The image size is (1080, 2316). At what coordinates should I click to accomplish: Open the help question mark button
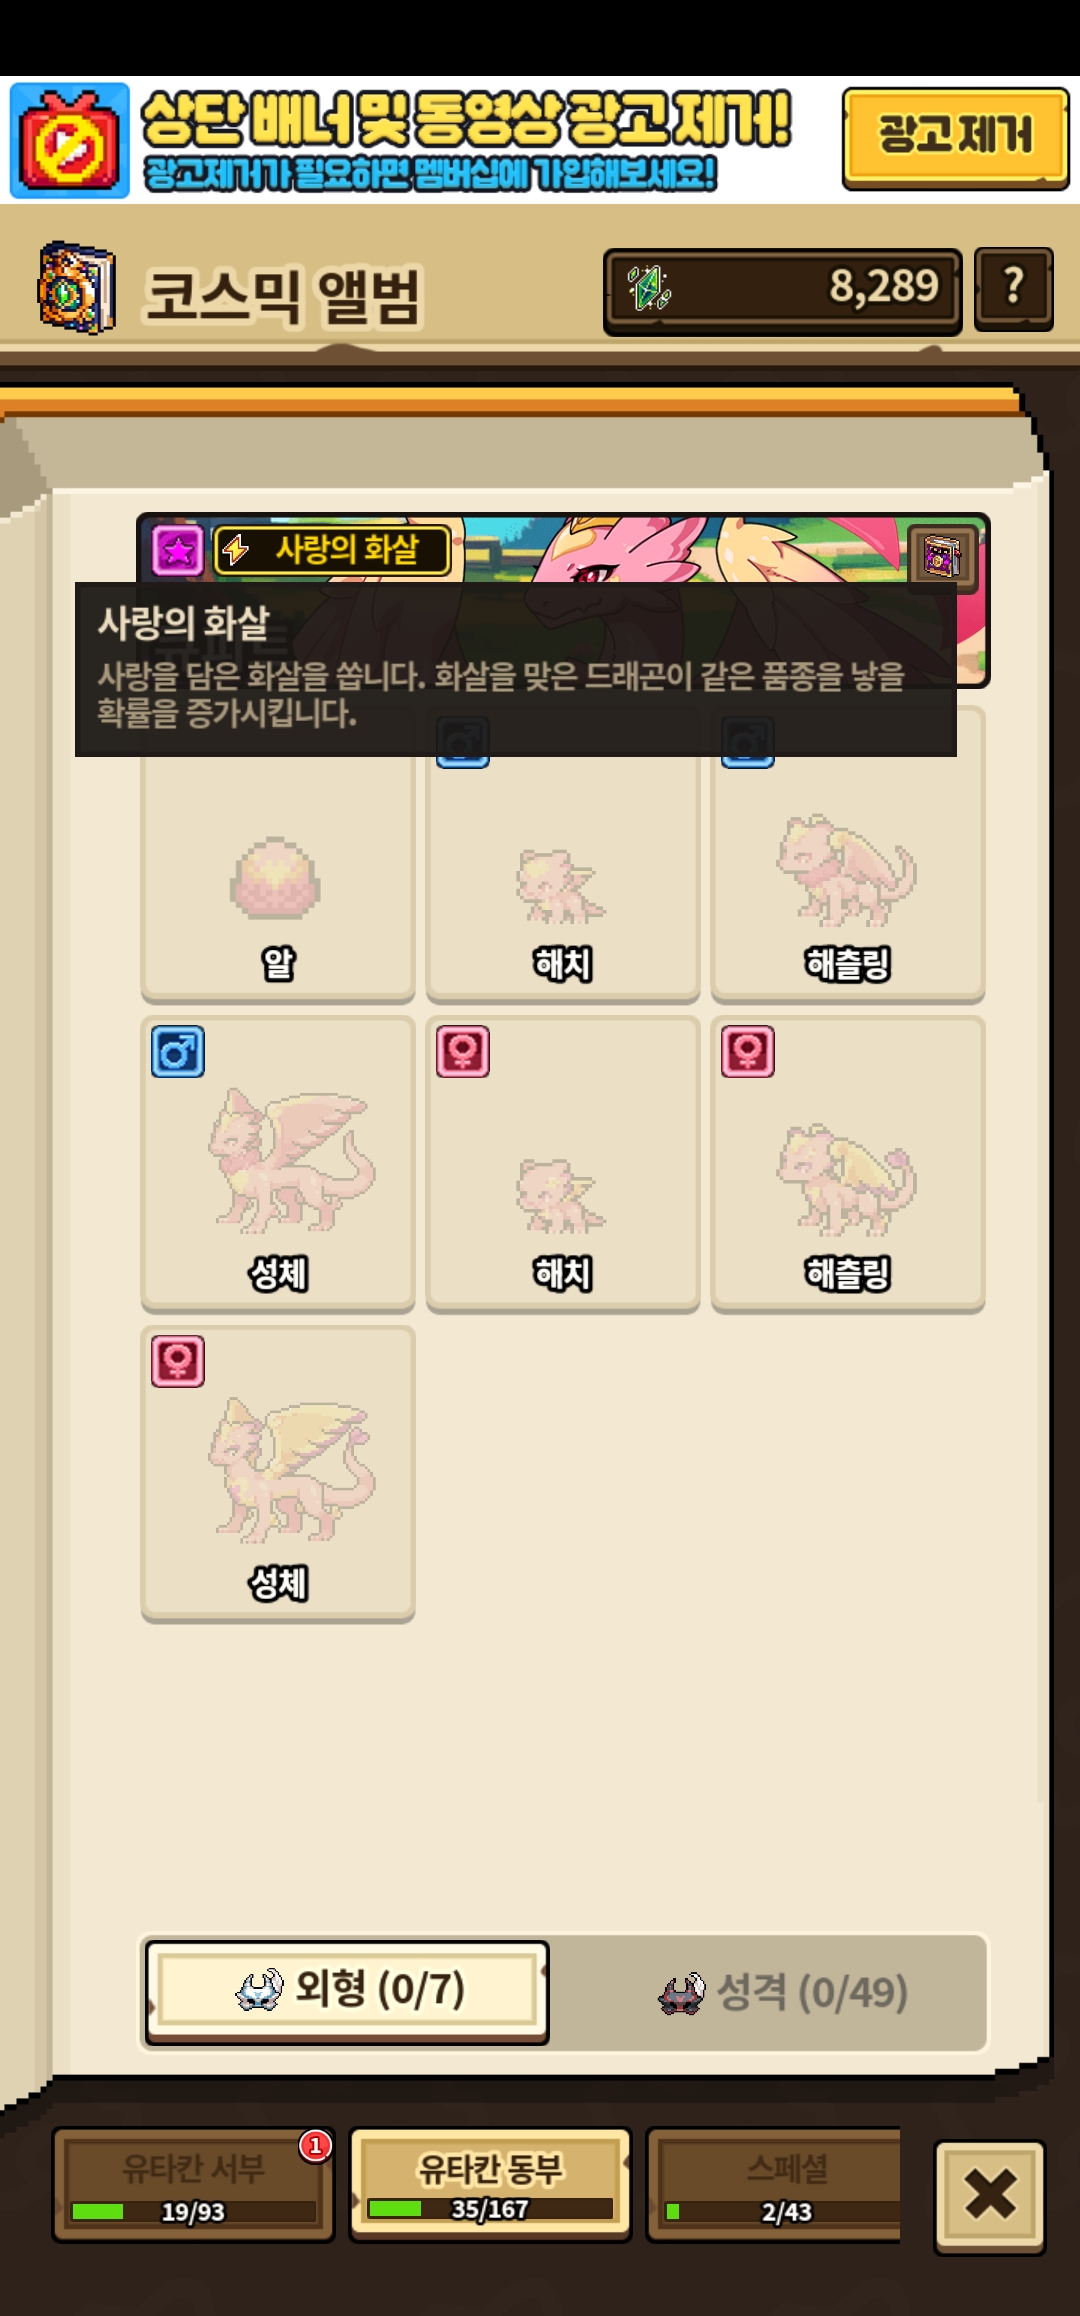1013,289
